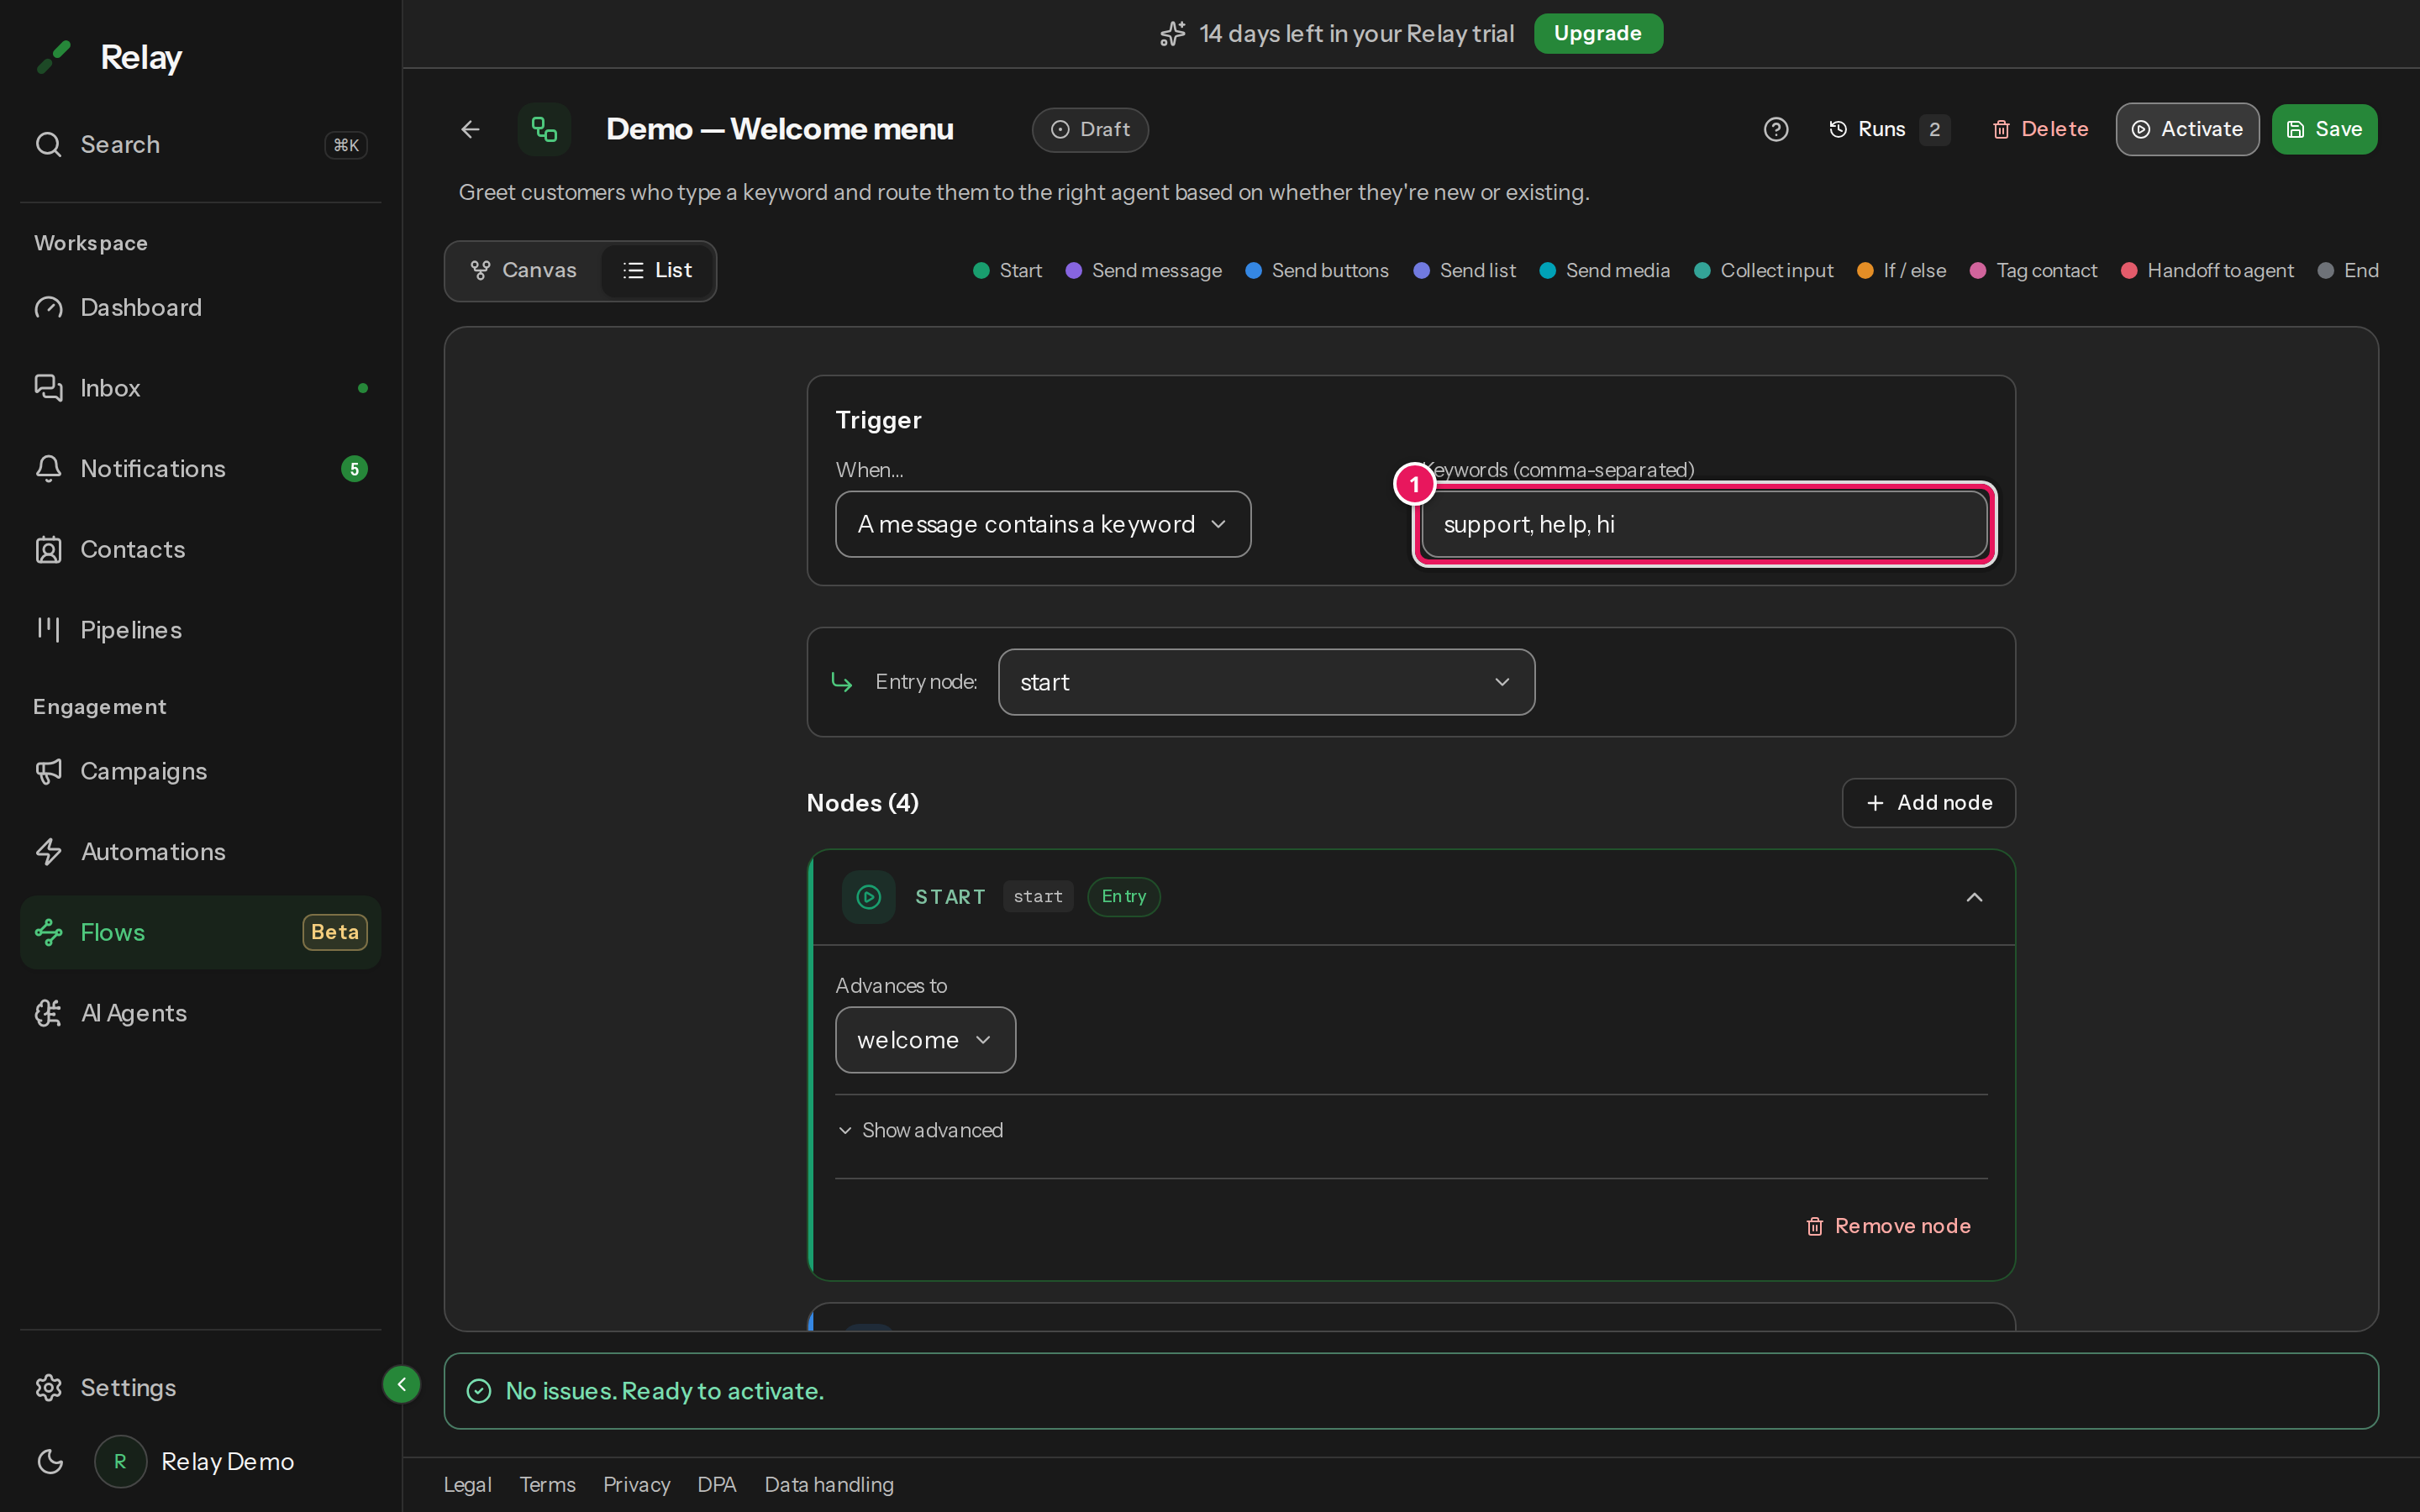This screenshot has width=2420, height=1512.
Task: Open the Privacy link
Action: [x=636, y=1484]
